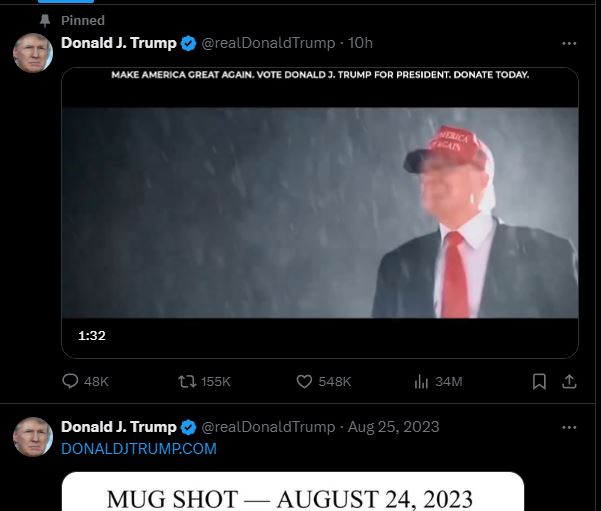
Task: Click the pinned post display name
Action: click(x=118, y=43)
